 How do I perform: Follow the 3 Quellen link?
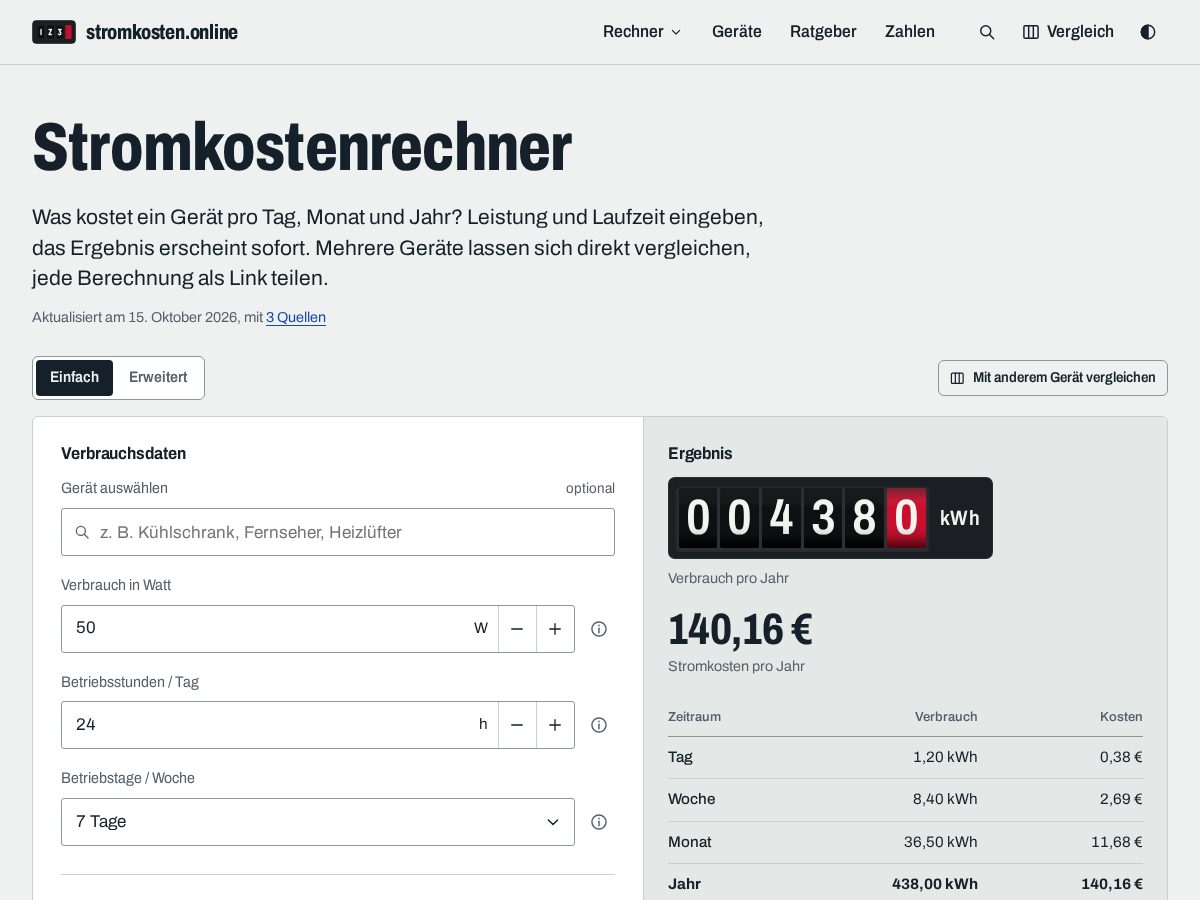[x=296, y=318]
